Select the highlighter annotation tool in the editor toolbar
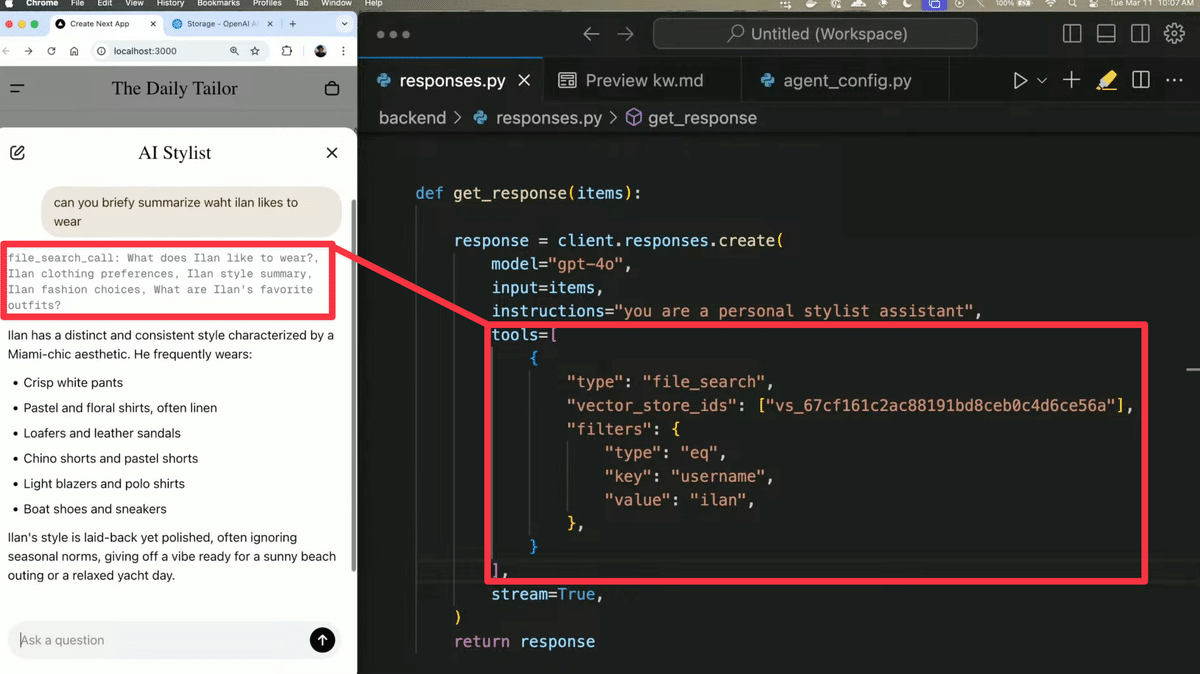 point(1106,80)
